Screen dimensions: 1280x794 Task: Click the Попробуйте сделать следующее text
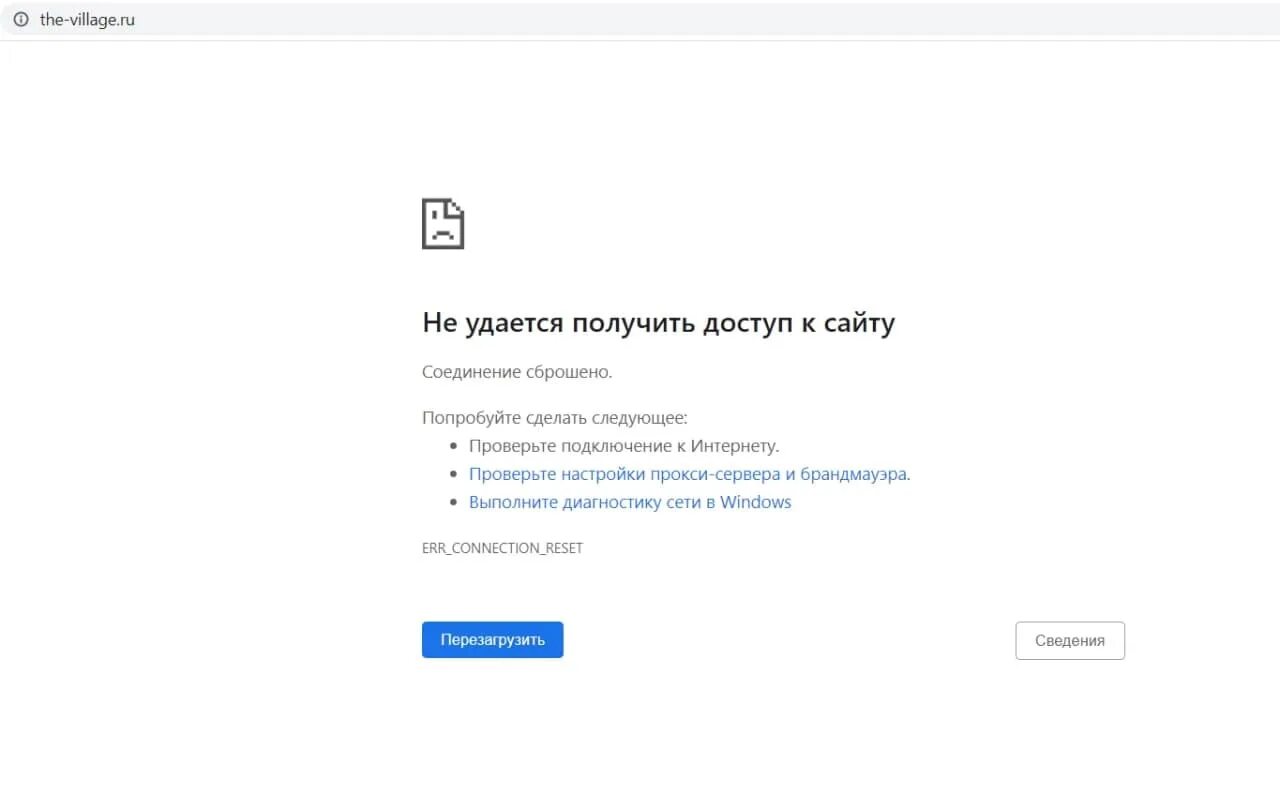tap(555, 418)
